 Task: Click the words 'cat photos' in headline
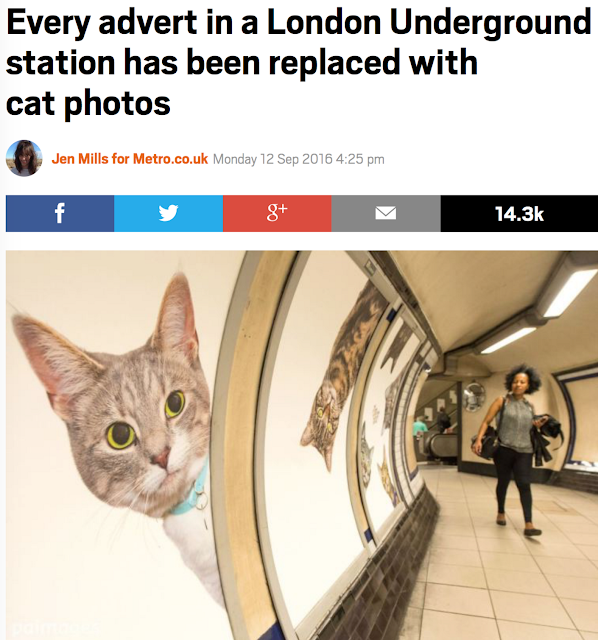(88, 103)
